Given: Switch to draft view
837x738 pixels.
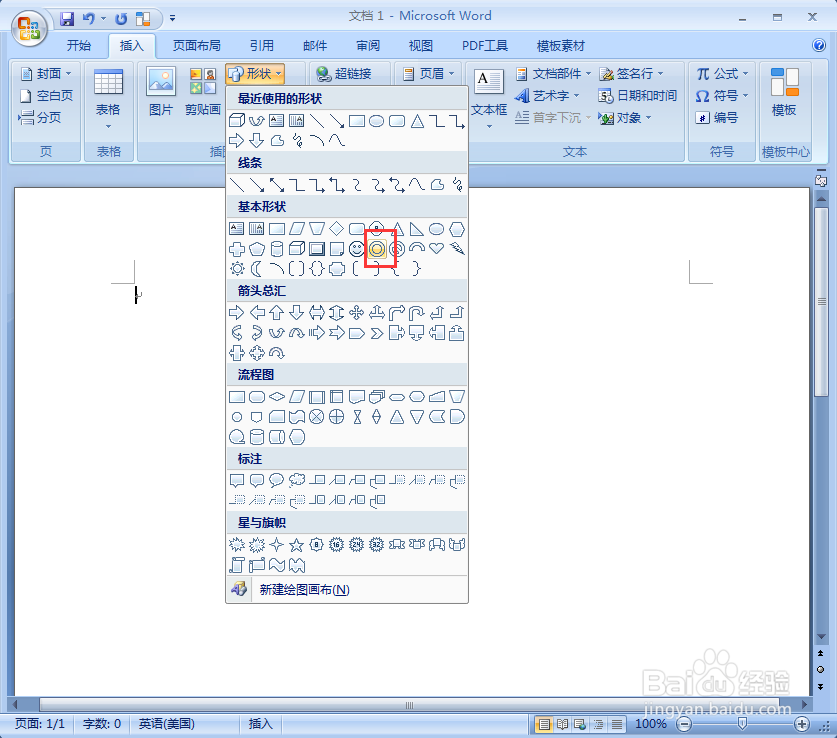Looking at the screenshot, I should pos(617,724).
